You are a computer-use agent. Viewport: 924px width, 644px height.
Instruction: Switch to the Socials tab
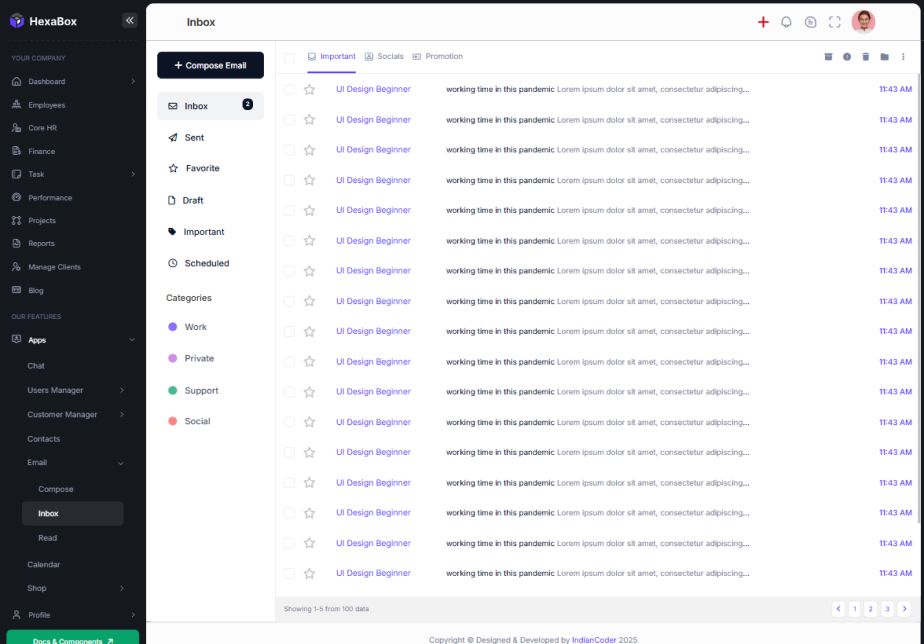[384, 56]
